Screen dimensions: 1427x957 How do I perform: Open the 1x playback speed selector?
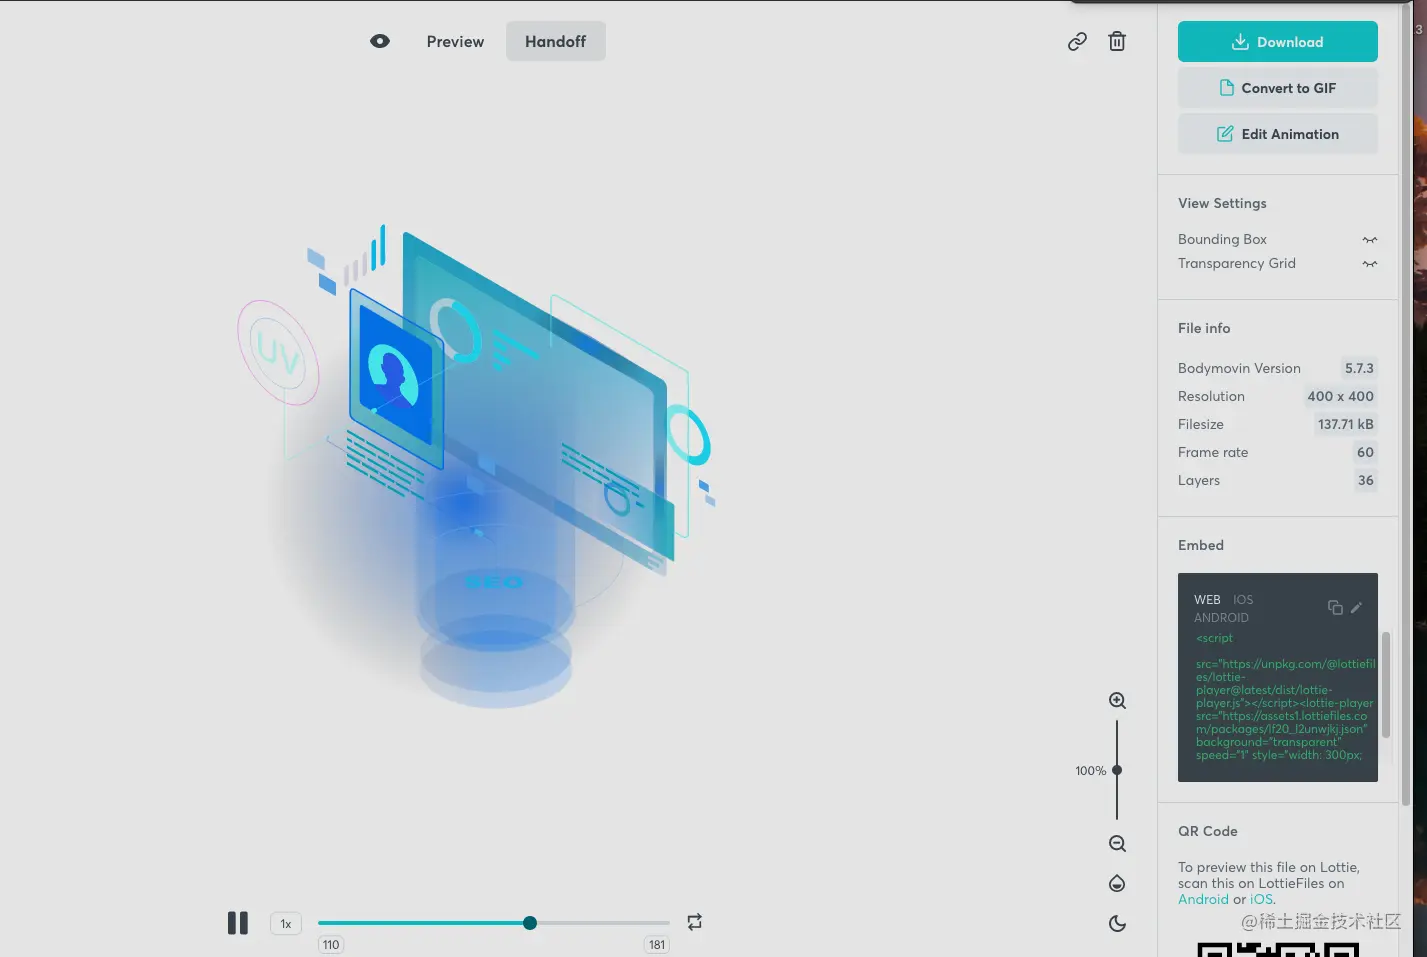click(286, 924)
